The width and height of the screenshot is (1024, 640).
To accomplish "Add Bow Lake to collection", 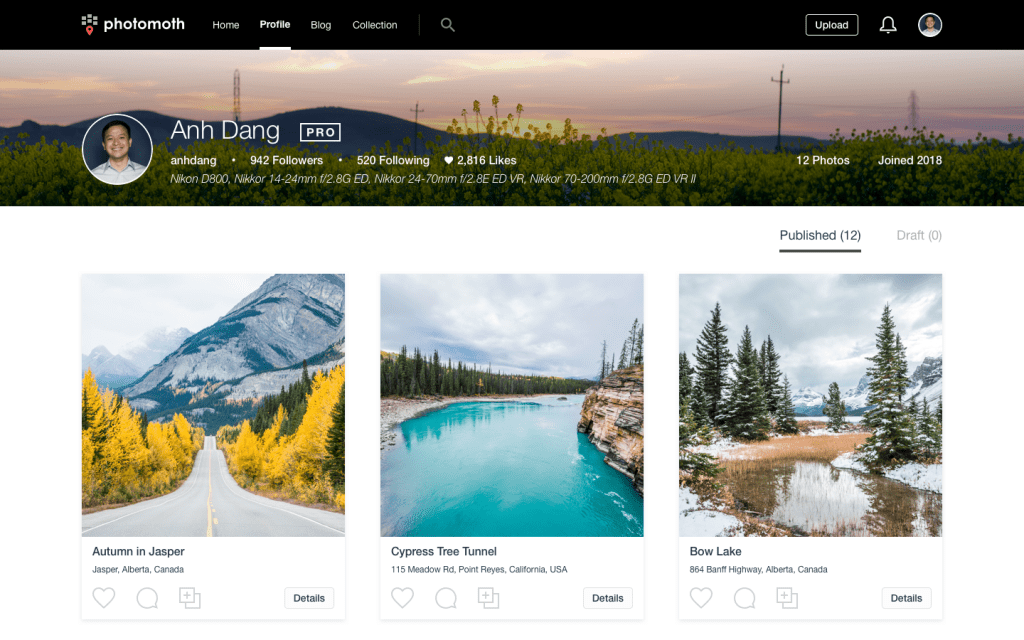I will [787, 598].
